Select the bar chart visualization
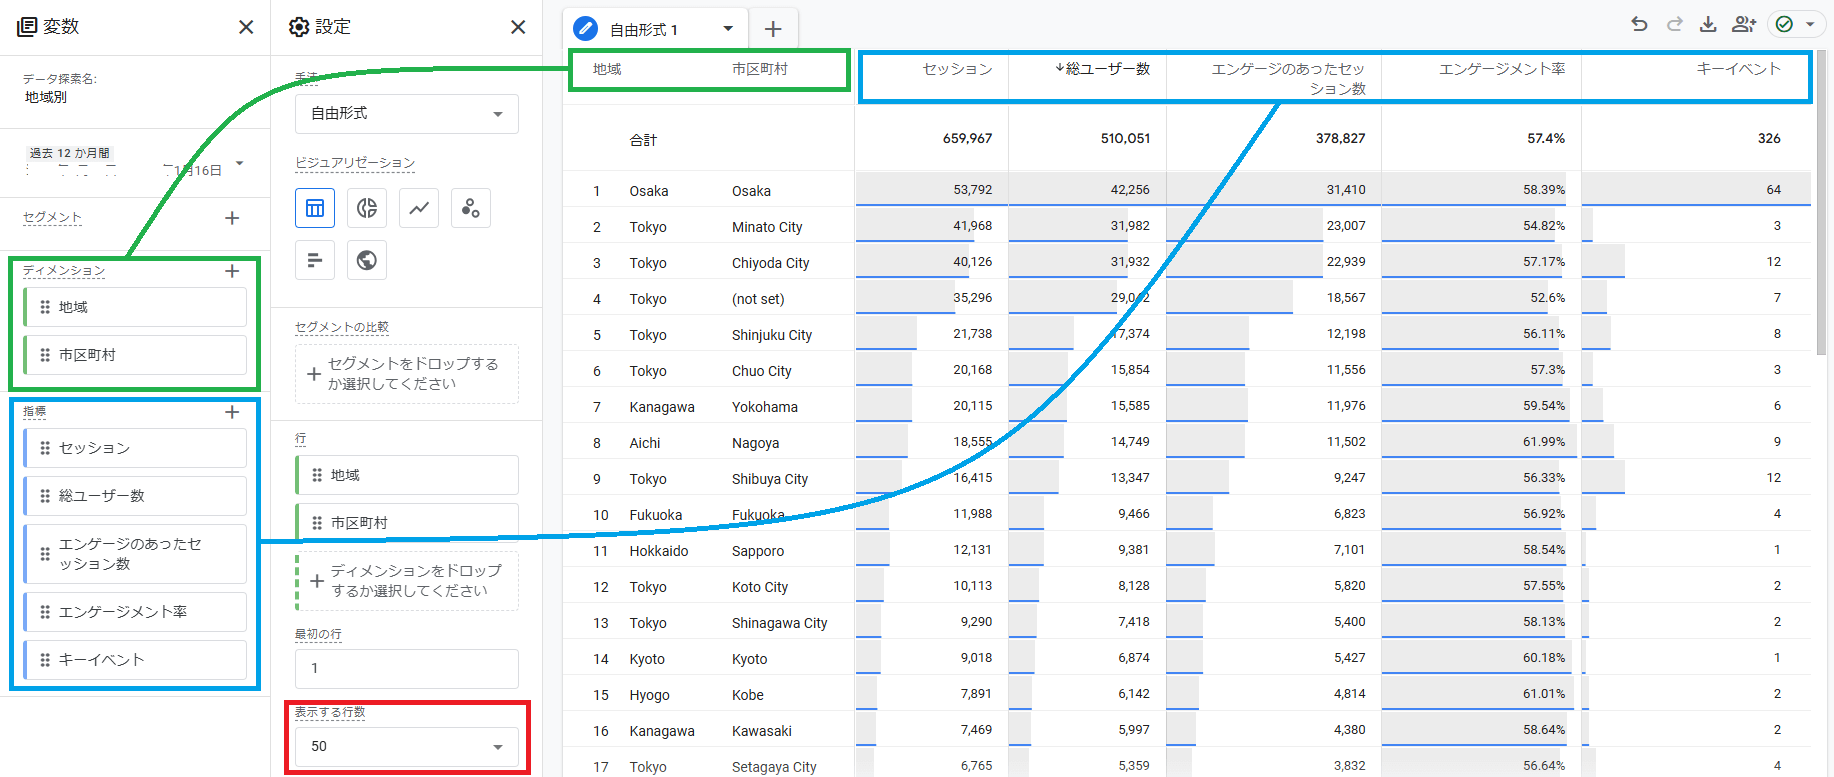 click(315, 260)
